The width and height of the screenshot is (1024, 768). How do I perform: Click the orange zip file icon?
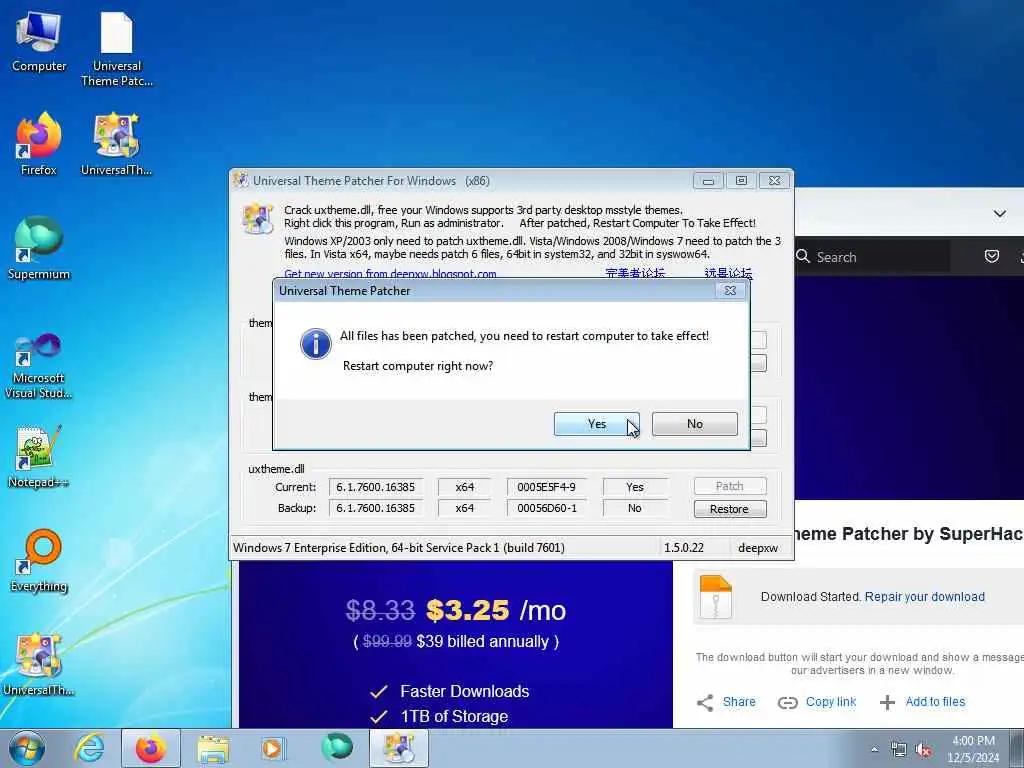[715, 597]
